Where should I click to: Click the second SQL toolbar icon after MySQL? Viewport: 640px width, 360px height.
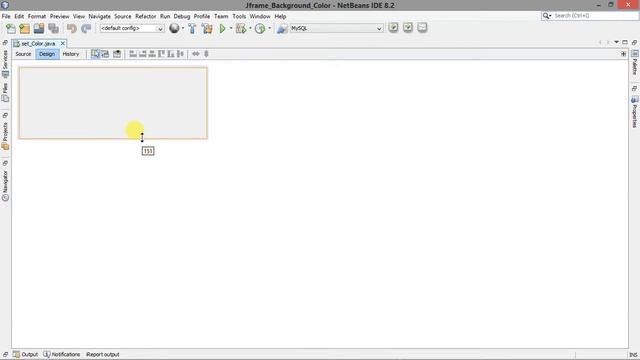click(x=408, y=27)
